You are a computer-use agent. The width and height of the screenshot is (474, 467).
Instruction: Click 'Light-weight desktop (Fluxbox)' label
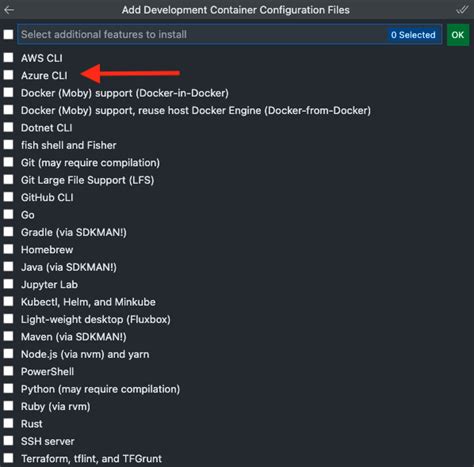click(96, 319)
